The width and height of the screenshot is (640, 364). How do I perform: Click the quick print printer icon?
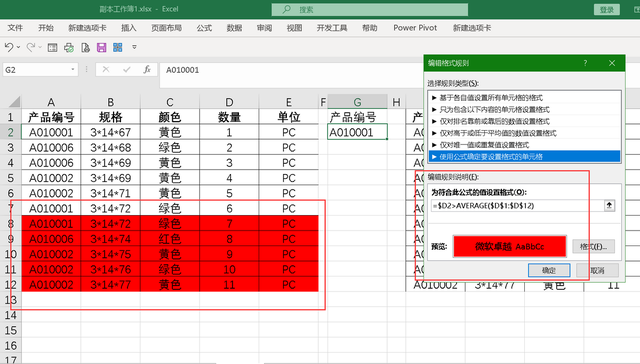coord(69,48)
